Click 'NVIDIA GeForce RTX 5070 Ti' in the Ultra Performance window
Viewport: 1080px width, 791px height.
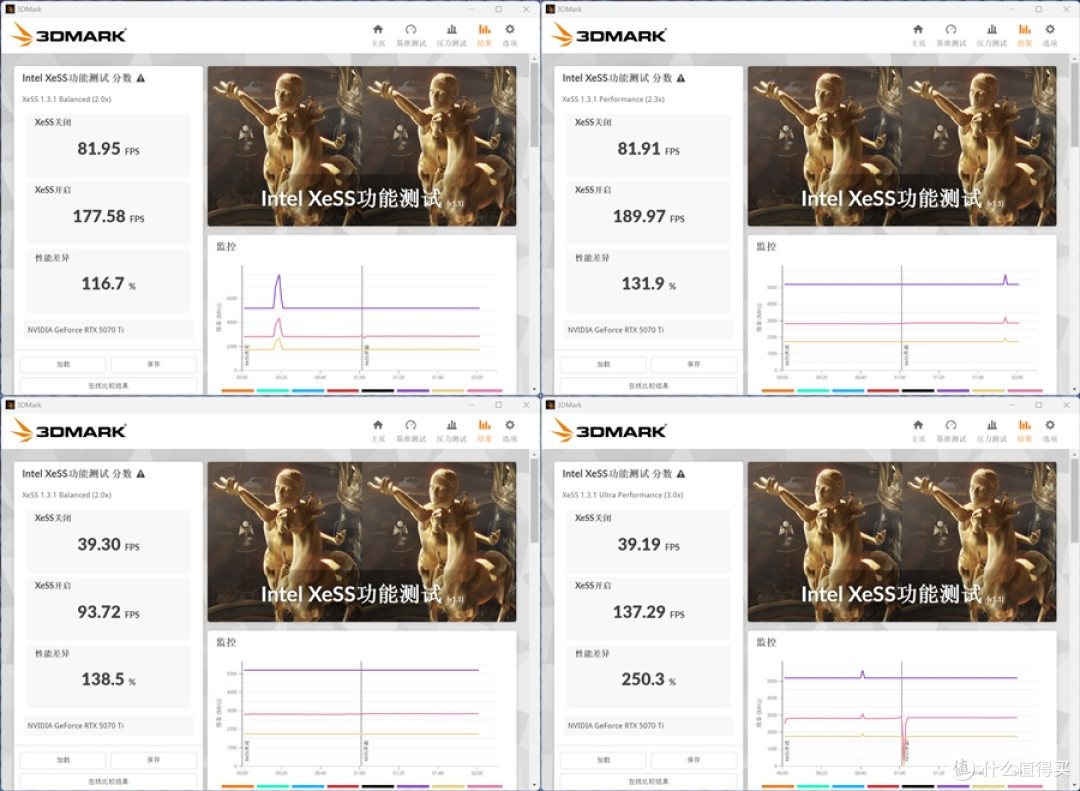[616, 726]
